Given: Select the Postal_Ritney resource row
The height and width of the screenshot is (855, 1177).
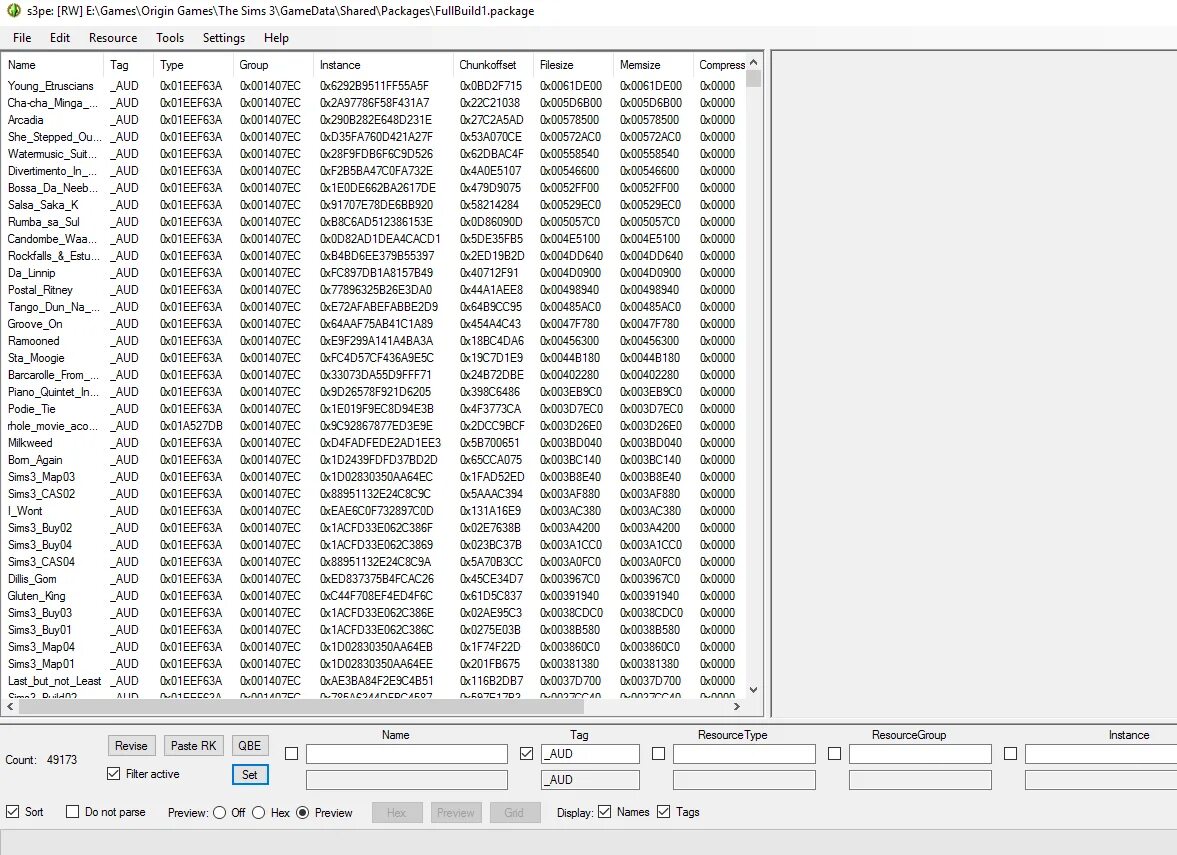Looking at the screenshot, I should [374, 290].
